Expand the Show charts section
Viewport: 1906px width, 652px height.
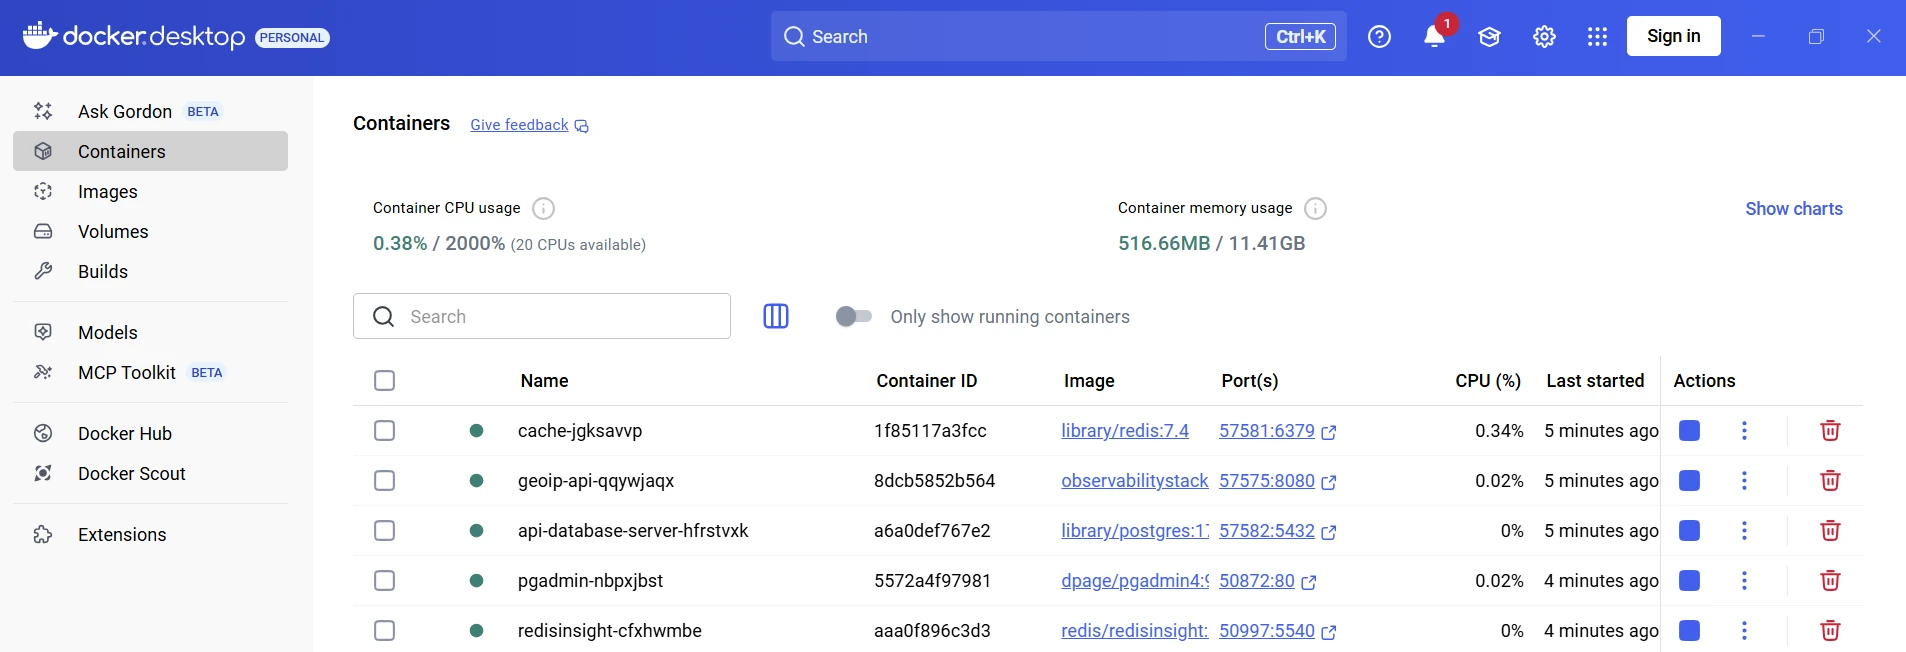(1793, 209)
